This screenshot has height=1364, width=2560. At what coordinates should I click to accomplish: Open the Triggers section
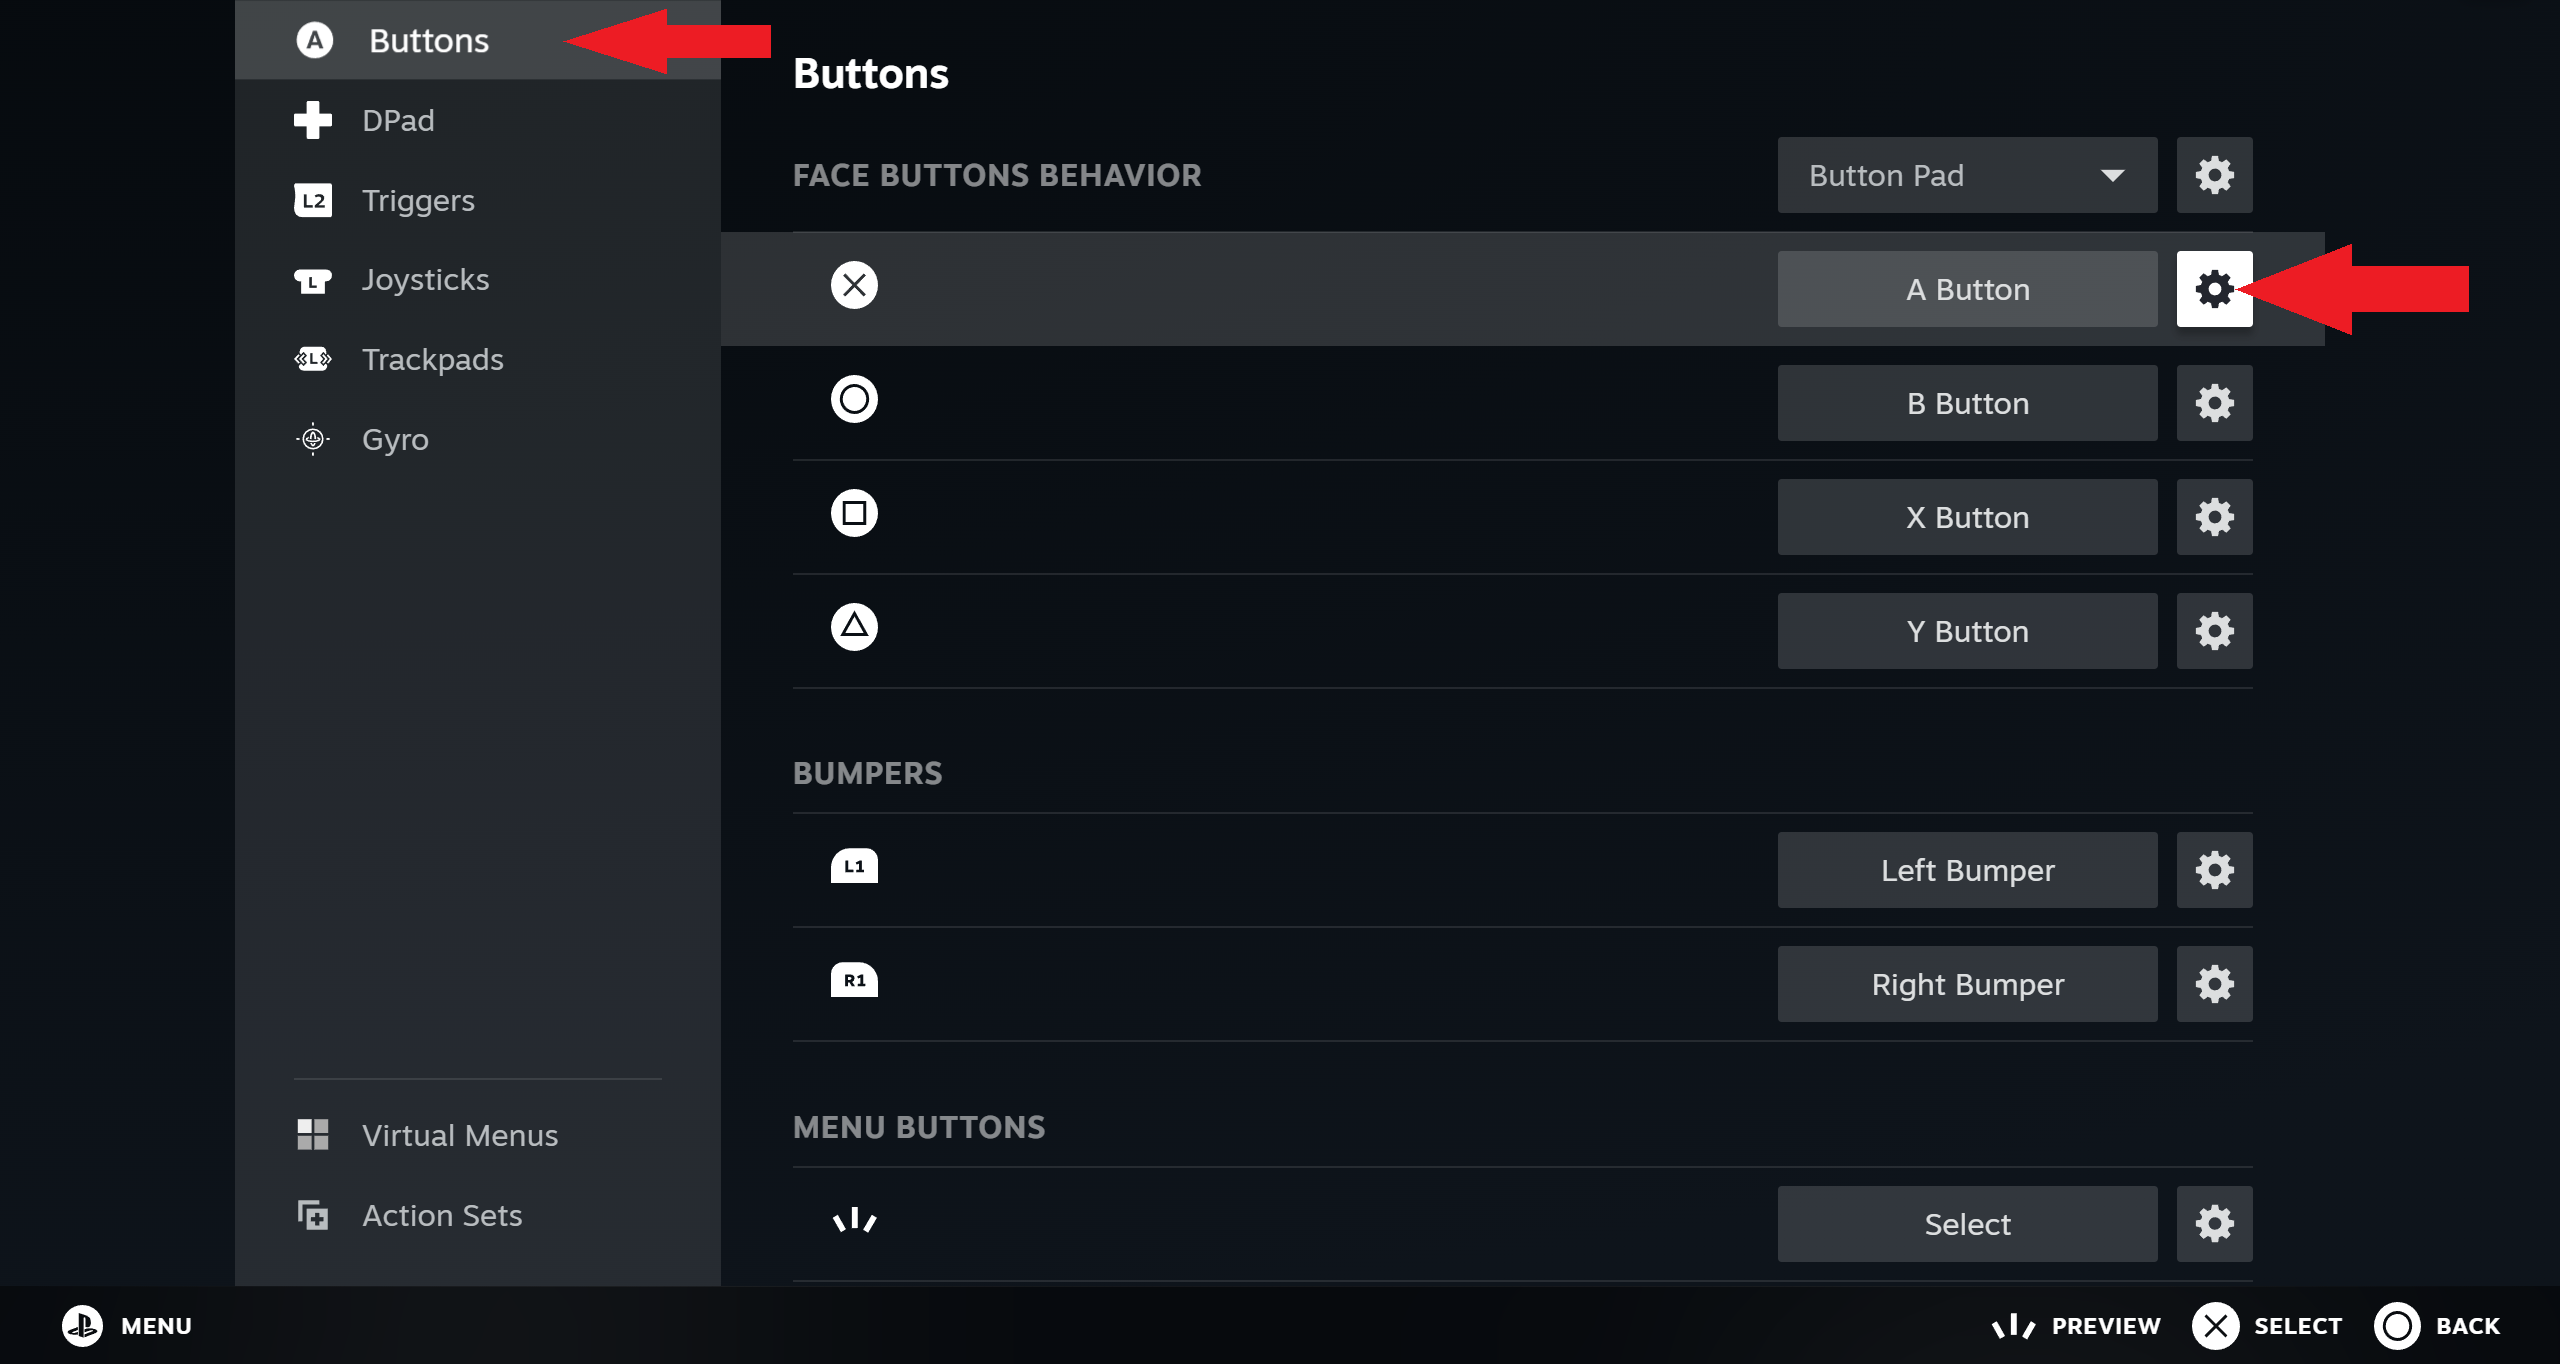(x=418, y=201)
